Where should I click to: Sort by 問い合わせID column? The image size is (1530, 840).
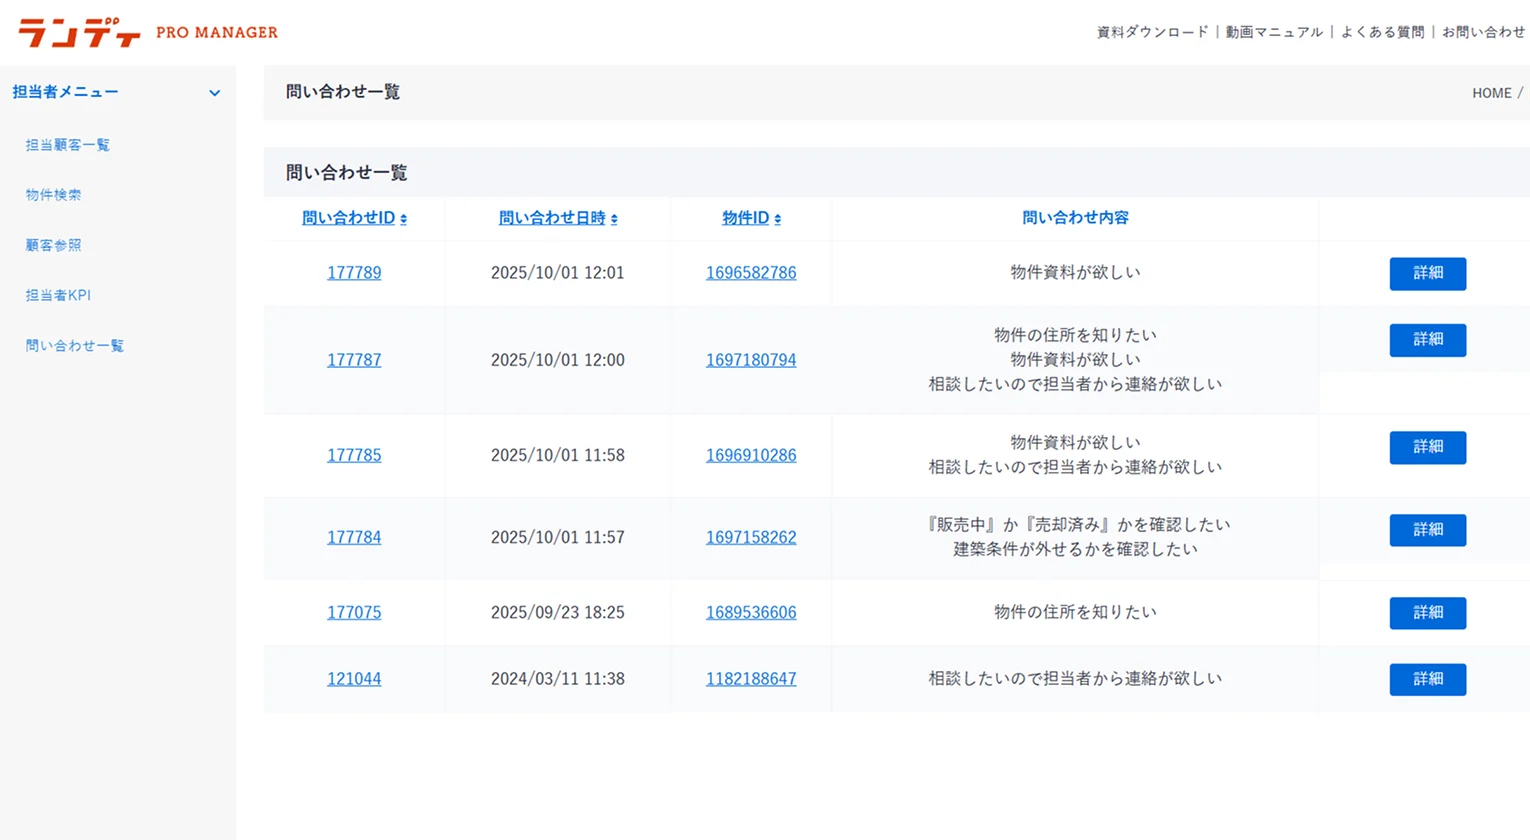coord(354,218)
